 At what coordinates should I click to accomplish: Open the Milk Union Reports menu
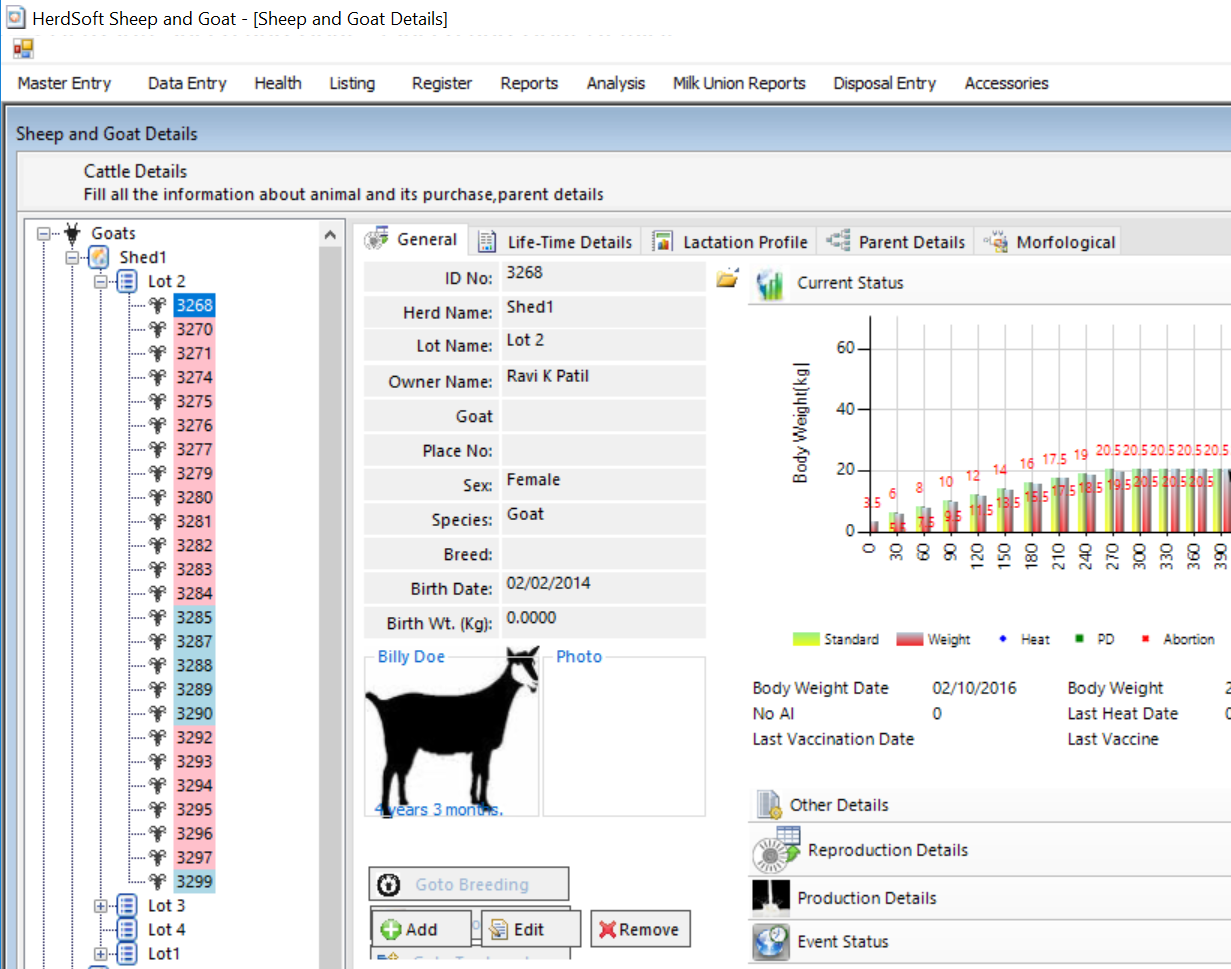tap(739, 84)
